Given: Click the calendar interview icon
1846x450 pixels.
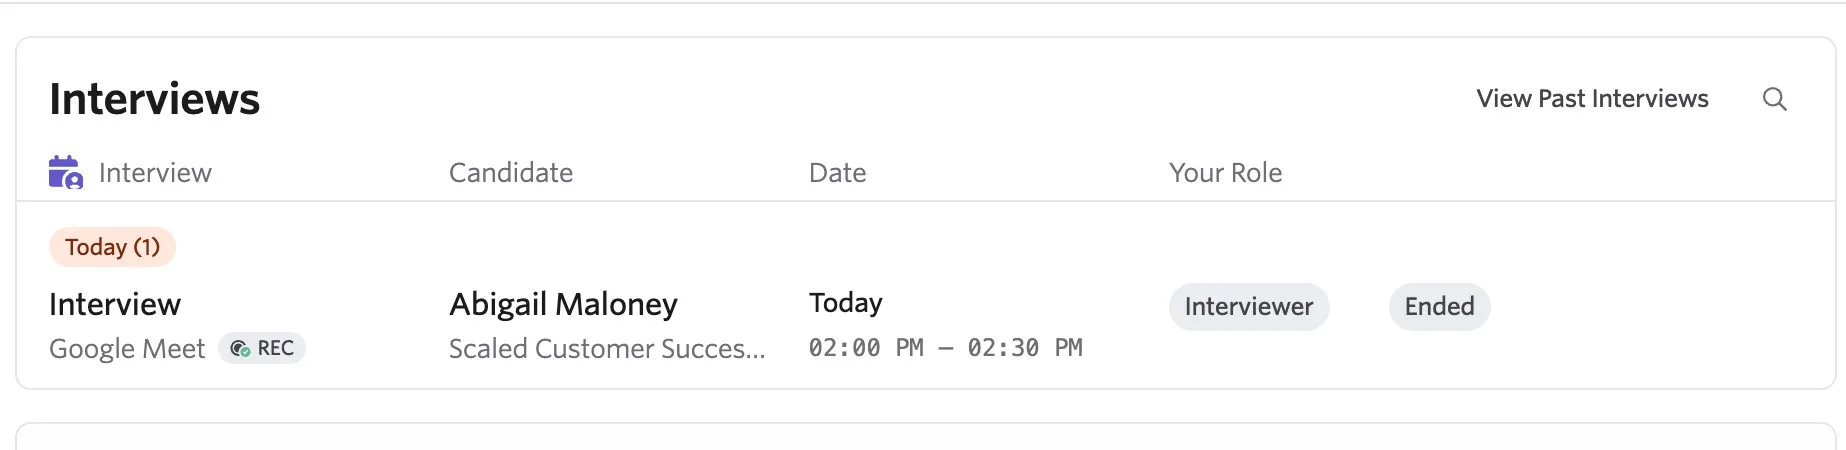Looking at the screenshot, I should tap(66, 172).
